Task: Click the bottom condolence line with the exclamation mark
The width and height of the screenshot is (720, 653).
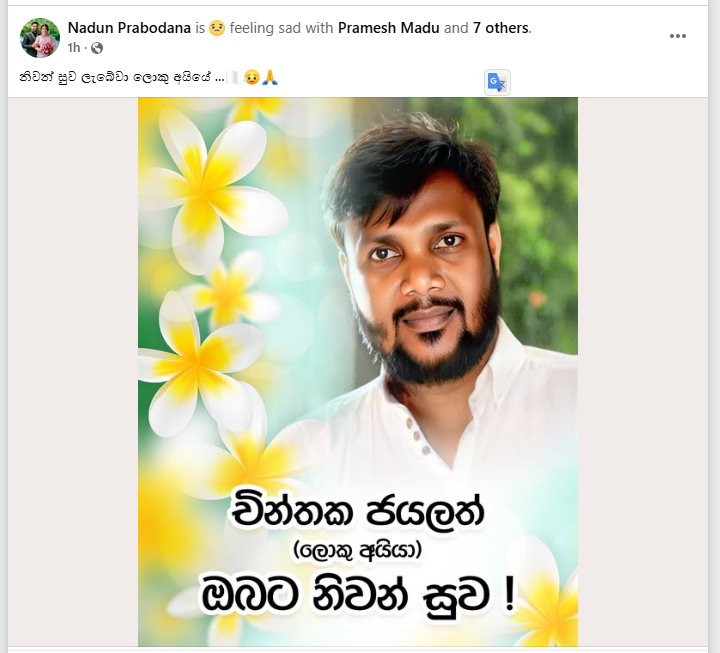Action: [360, 596]
